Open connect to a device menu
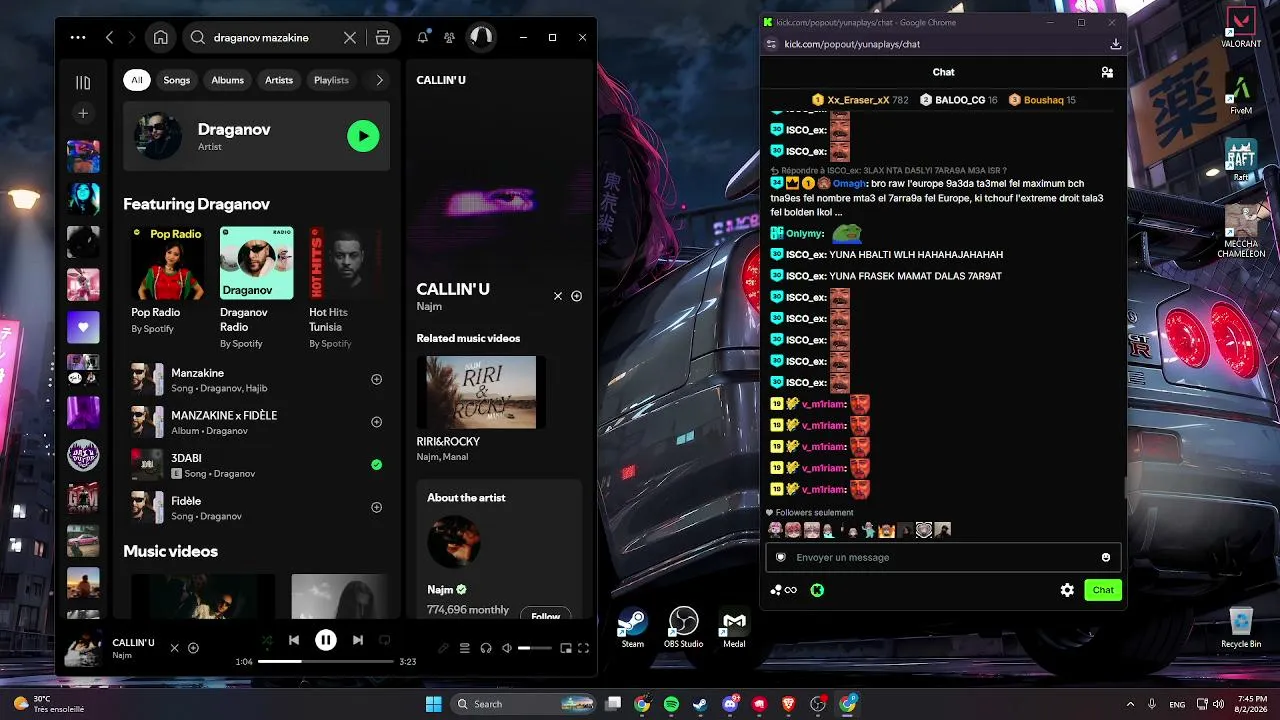The image size is (1280, 720). click(486, 648)
